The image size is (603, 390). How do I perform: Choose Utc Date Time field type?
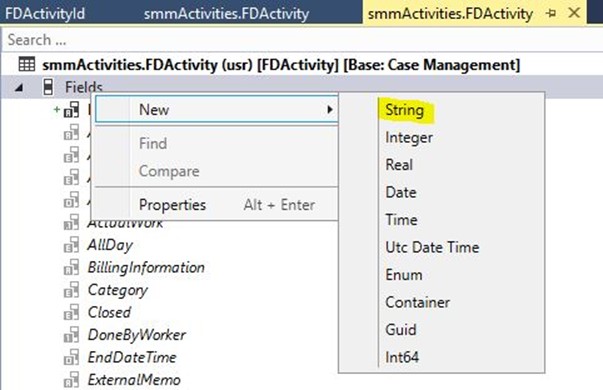click(x=432, y=247)
